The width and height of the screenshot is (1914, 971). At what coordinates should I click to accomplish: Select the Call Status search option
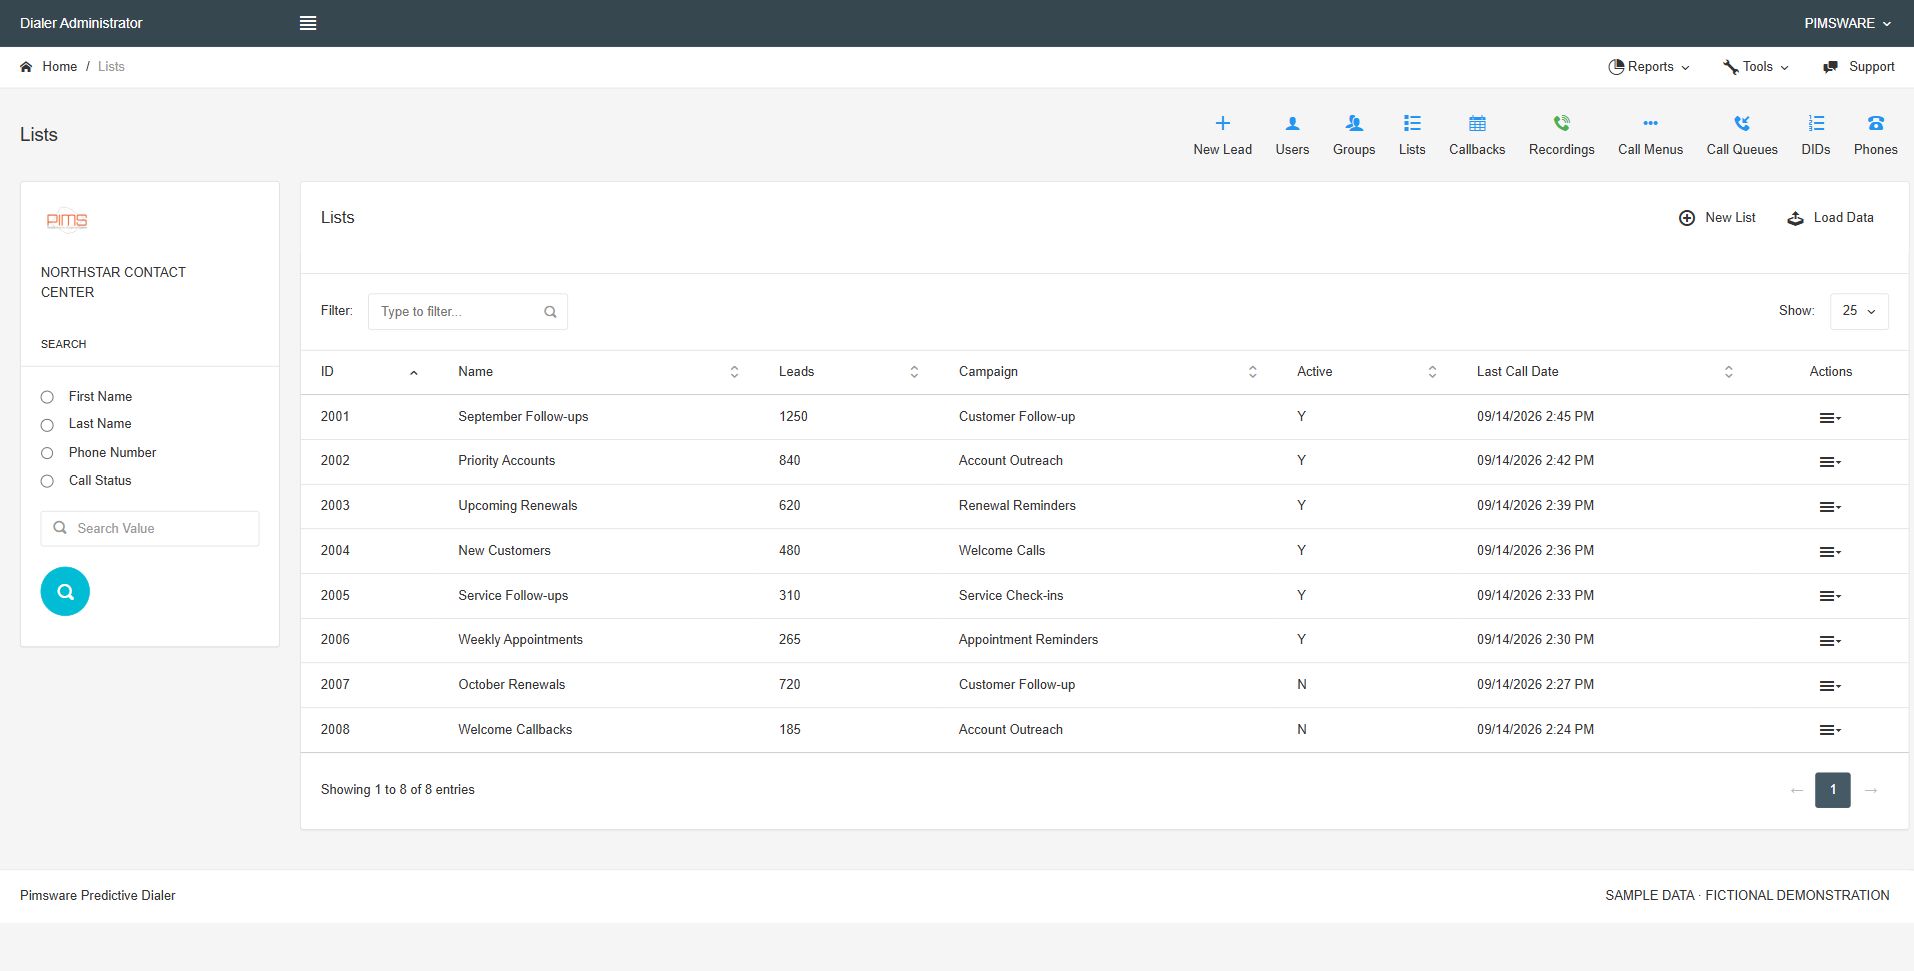47,481
